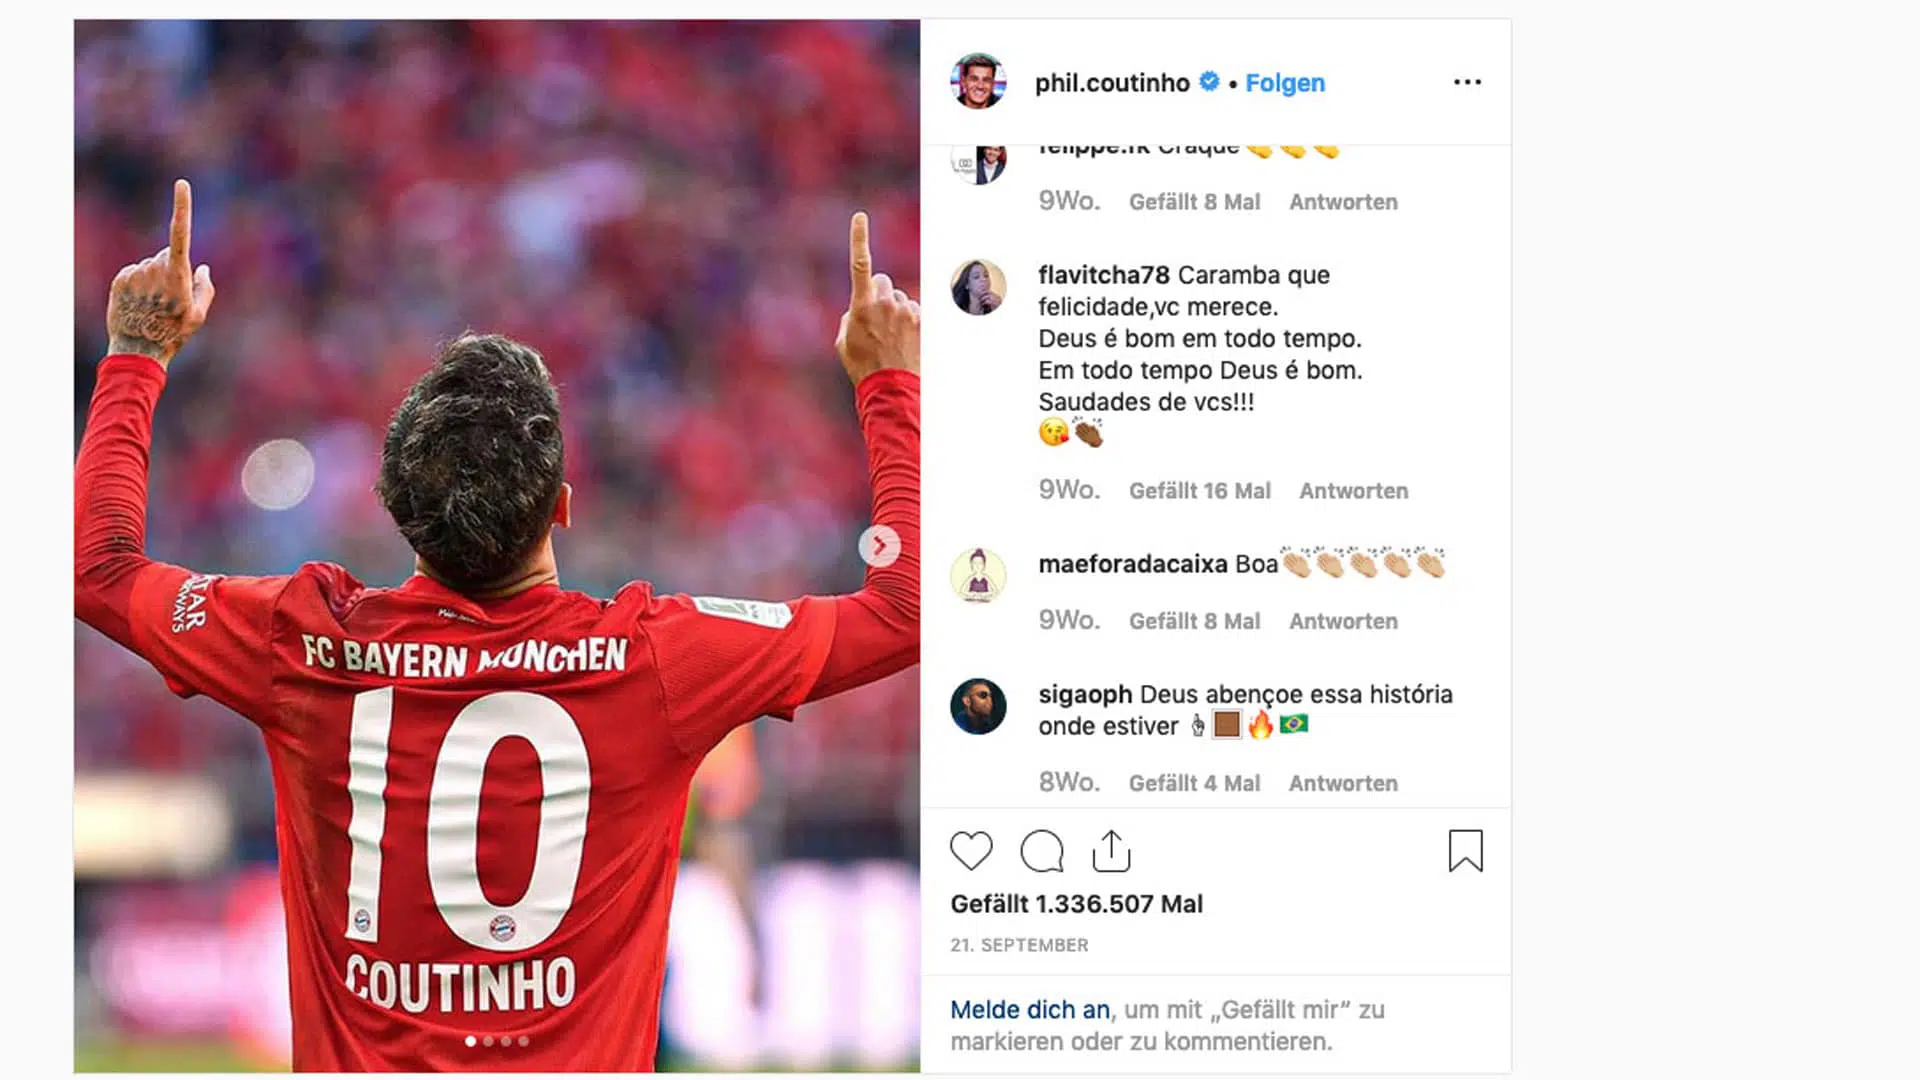The image size is (1920, 1080).
Task: Select the second carousel dot indicator
Action: click(x=488, y=1041)
